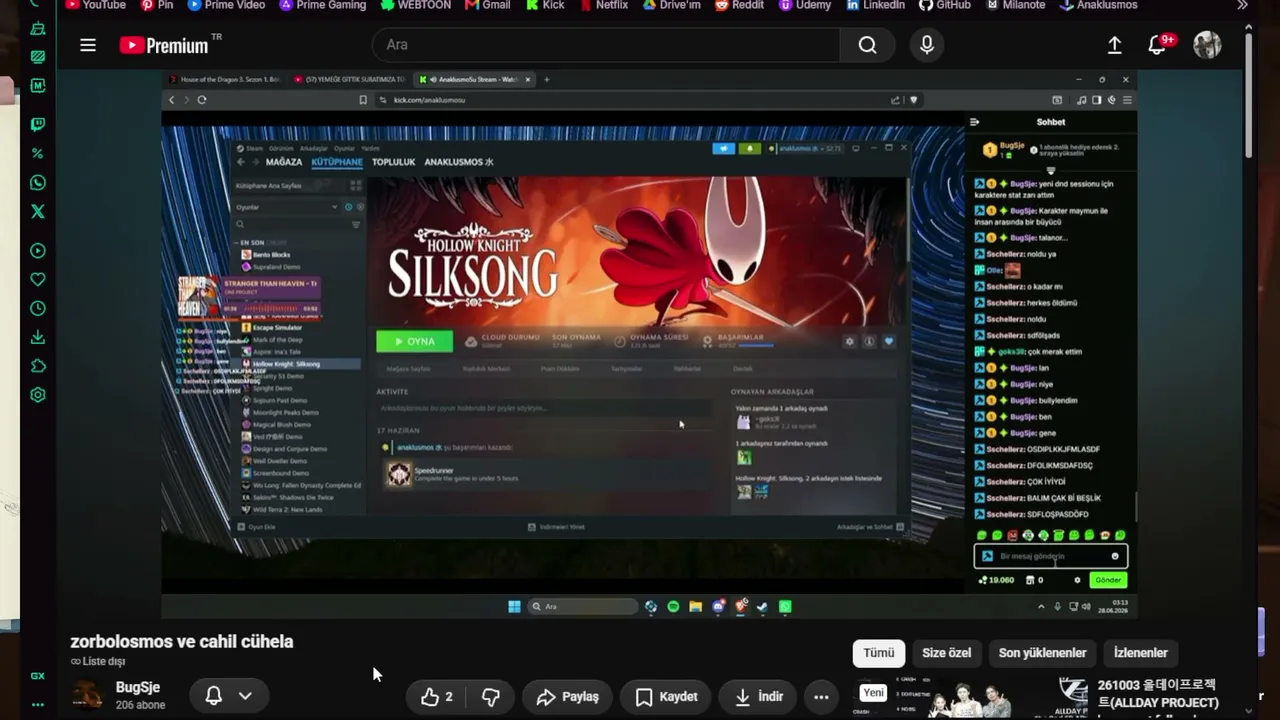Open the GX Mods sidebar icon
This screenshot has height=720, width=1280.
pyautogui.click(x=38, y=86)
